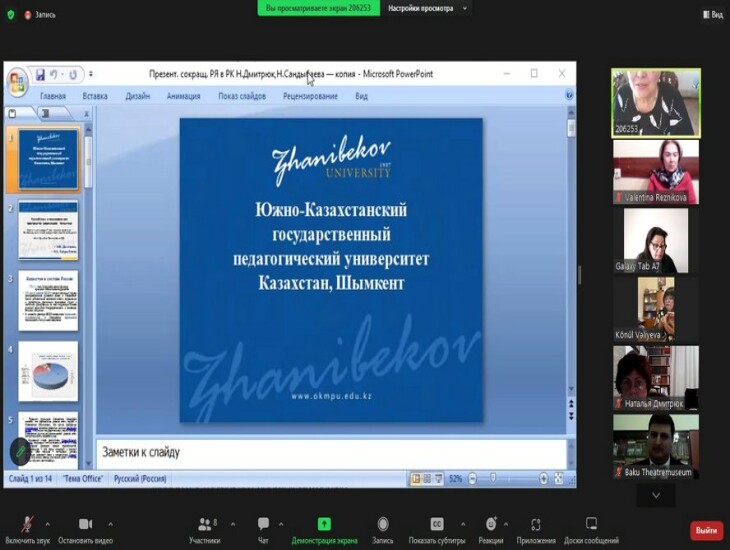Open Доски сообщений whiteboards
Screen dimensions: 730x550
coord(591,530)
